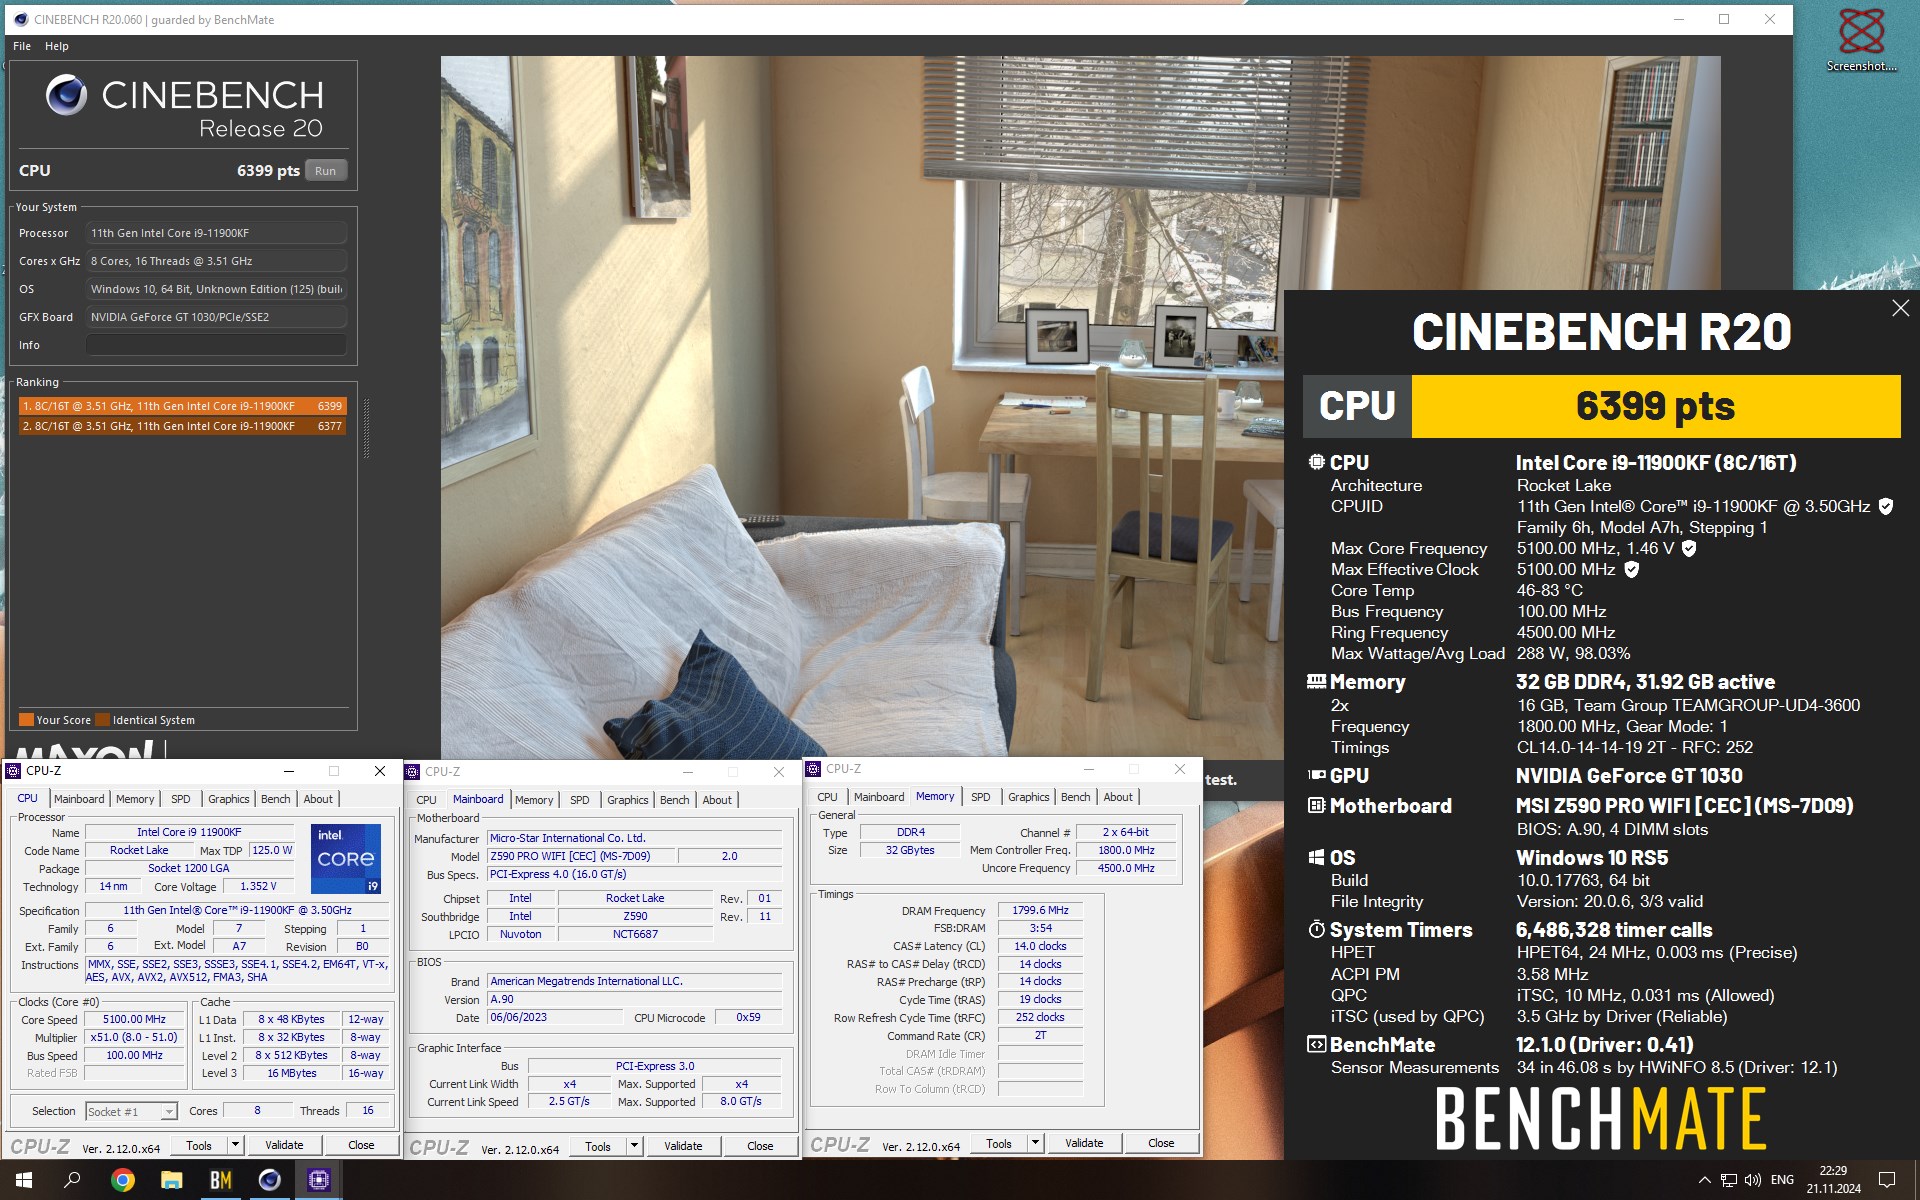Expand Tools arrow in second CPU-Z window
This screenshot has width=1920, height=1200.
click(634, 1146)
